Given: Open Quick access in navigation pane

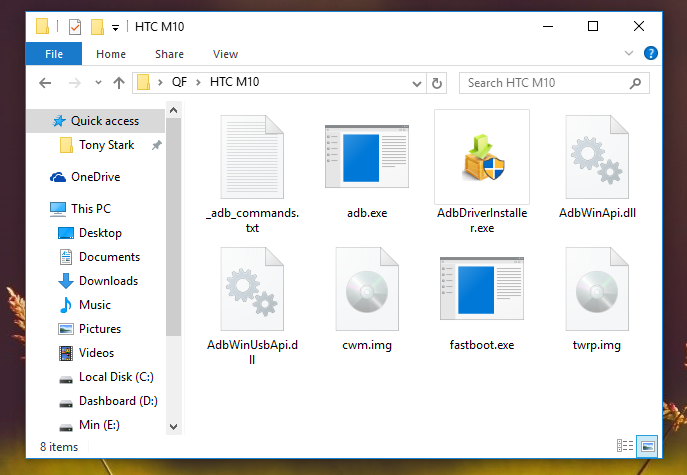Looking at the screenshot, I should [96, 121].
